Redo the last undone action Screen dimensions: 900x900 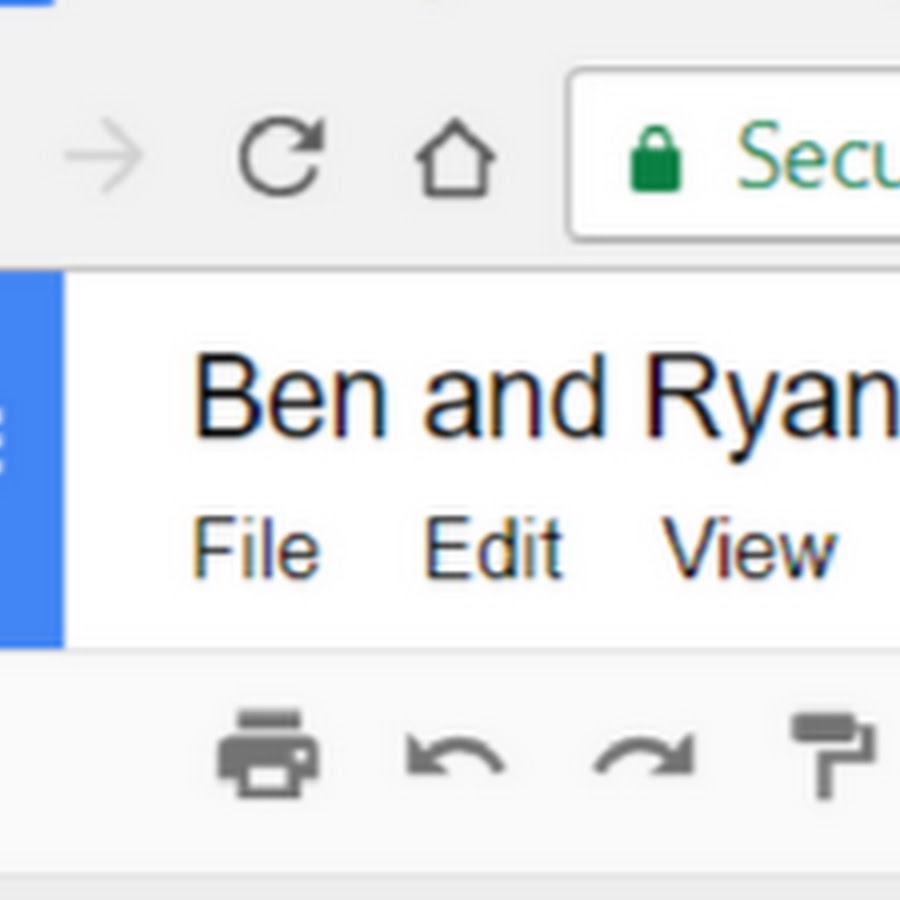643,756
